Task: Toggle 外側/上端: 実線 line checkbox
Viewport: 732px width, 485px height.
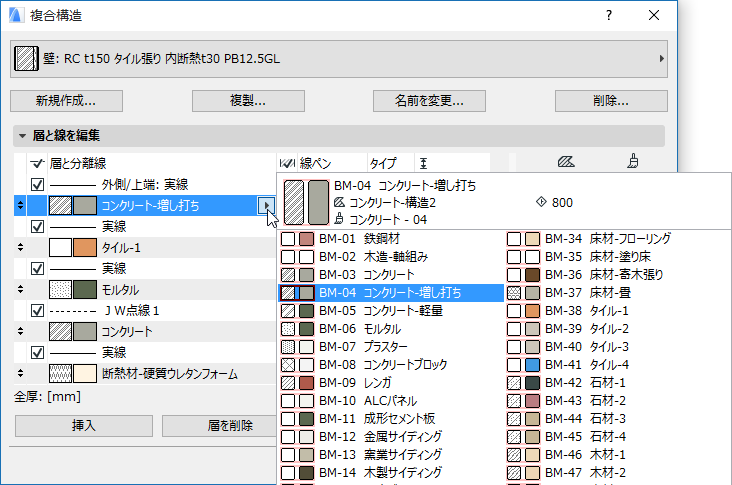Action: pyautogui.click(x=37, y=184)
